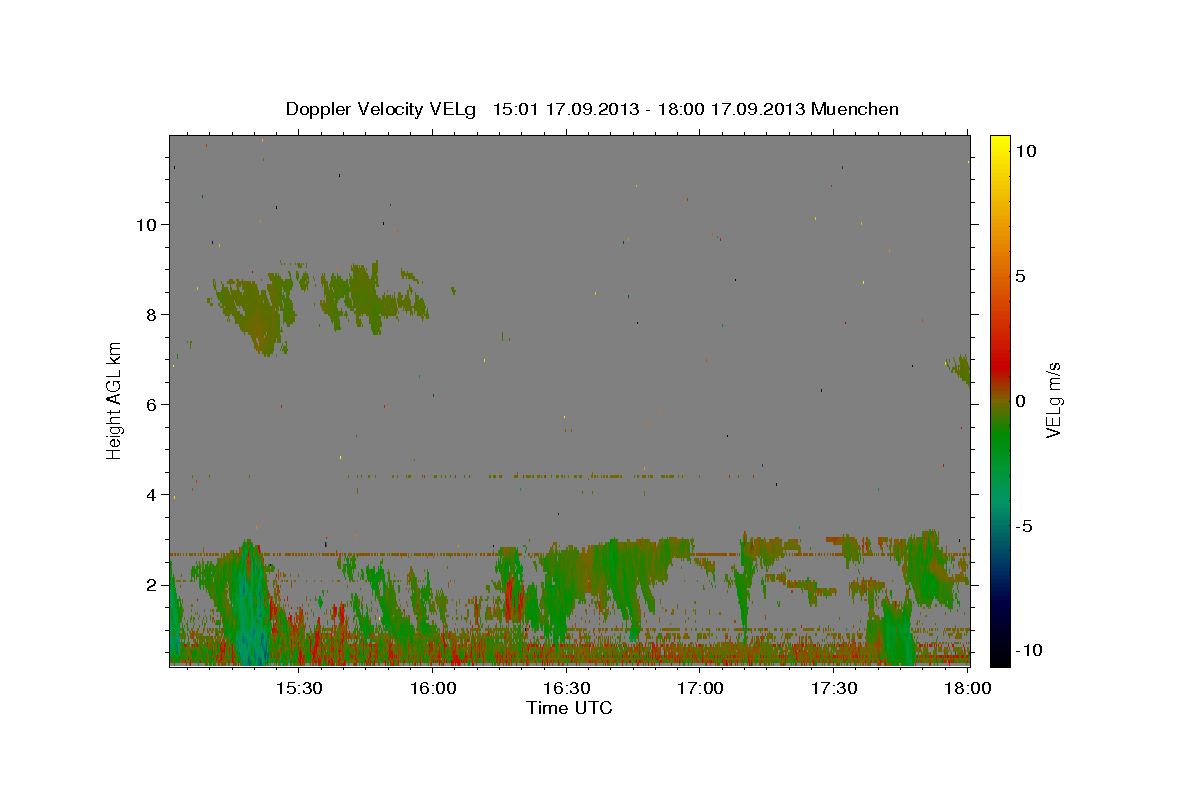Click colorbar tick label 0
This screenshot has width=1200, height=800.
point(1020,401)
